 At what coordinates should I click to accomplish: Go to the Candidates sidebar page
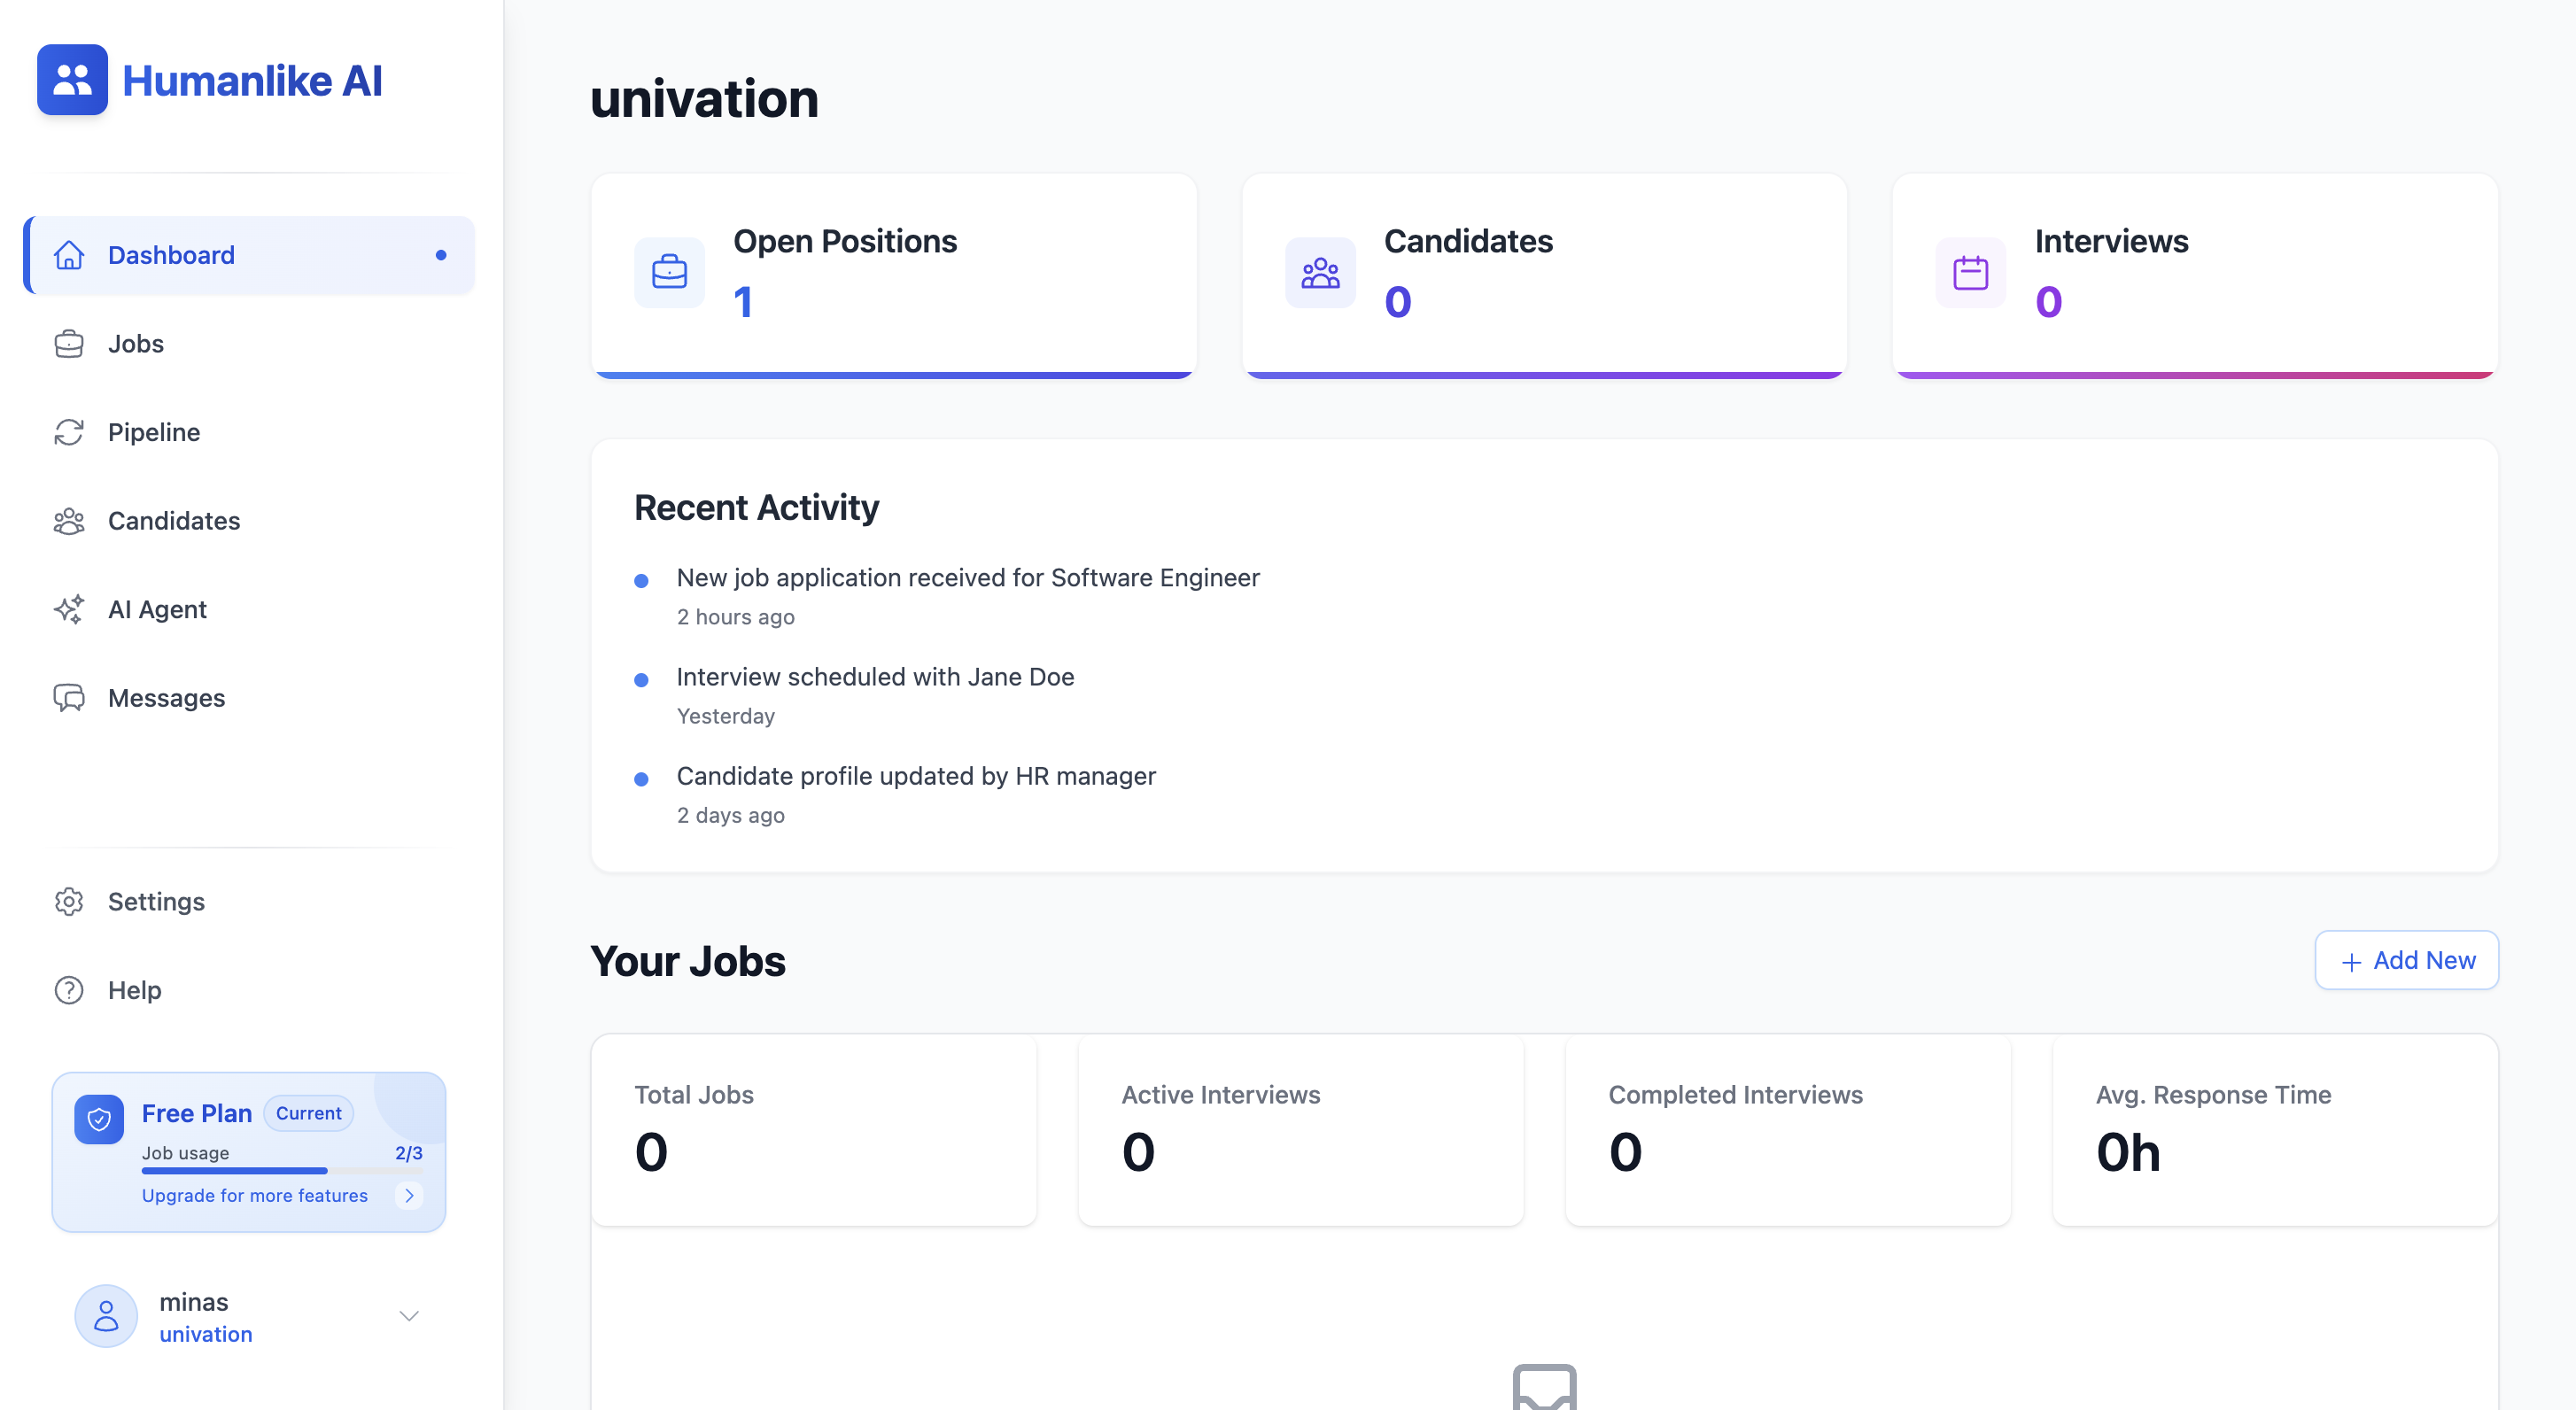point(174,521)
